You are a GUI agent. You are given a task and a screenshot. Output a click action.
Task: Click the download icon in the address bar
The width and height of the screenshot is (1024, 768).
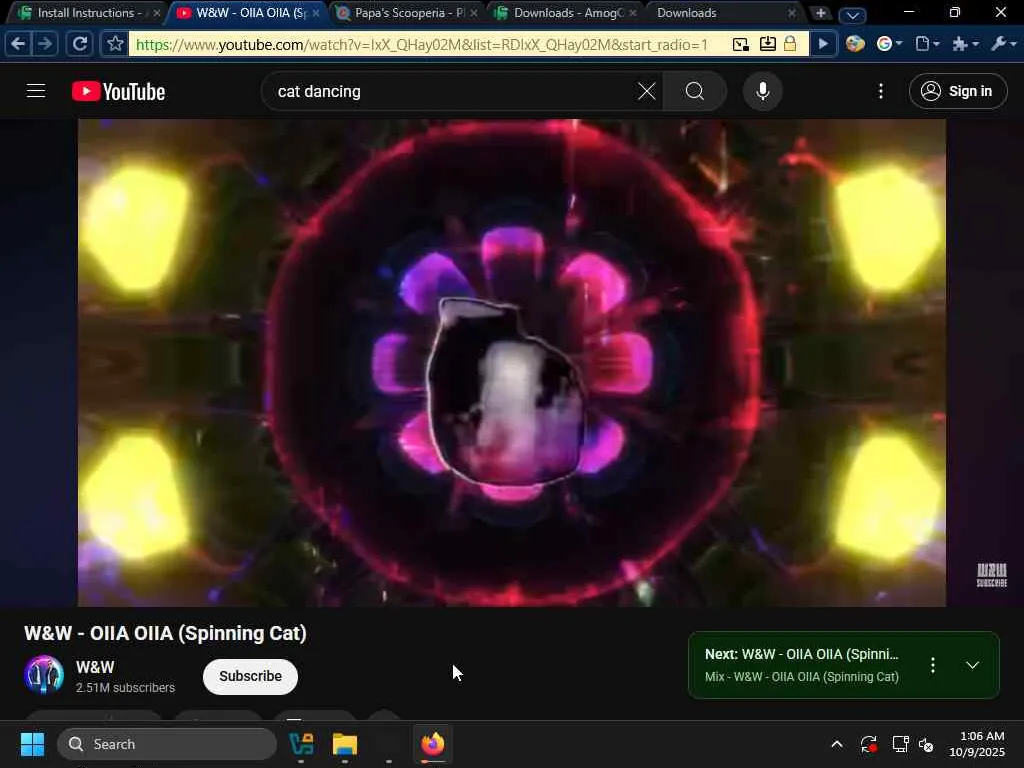click(767, 44)
